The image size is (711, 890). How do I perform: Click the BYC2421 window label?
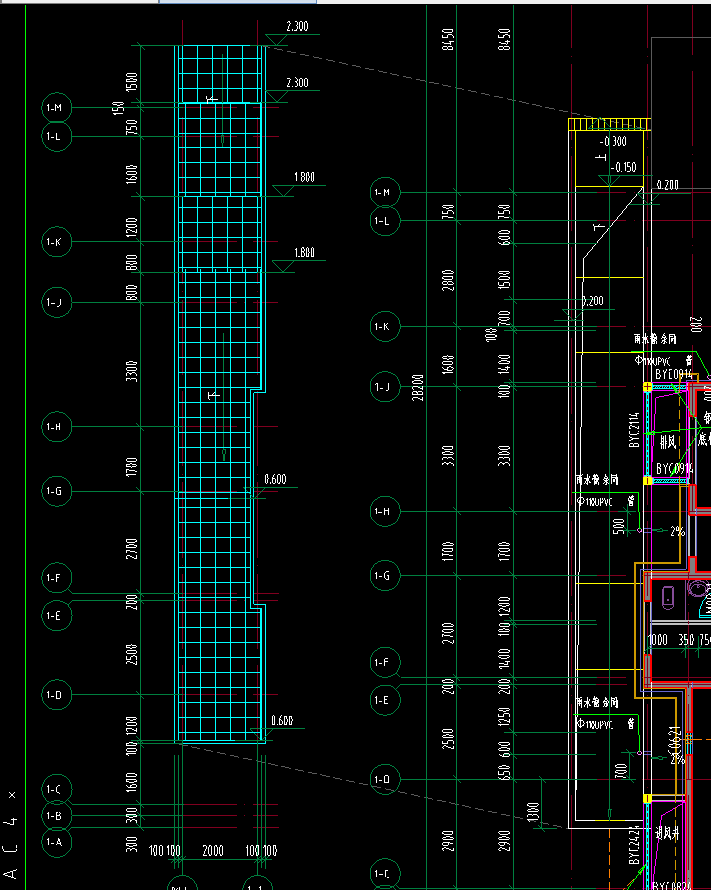click(634, 845)
